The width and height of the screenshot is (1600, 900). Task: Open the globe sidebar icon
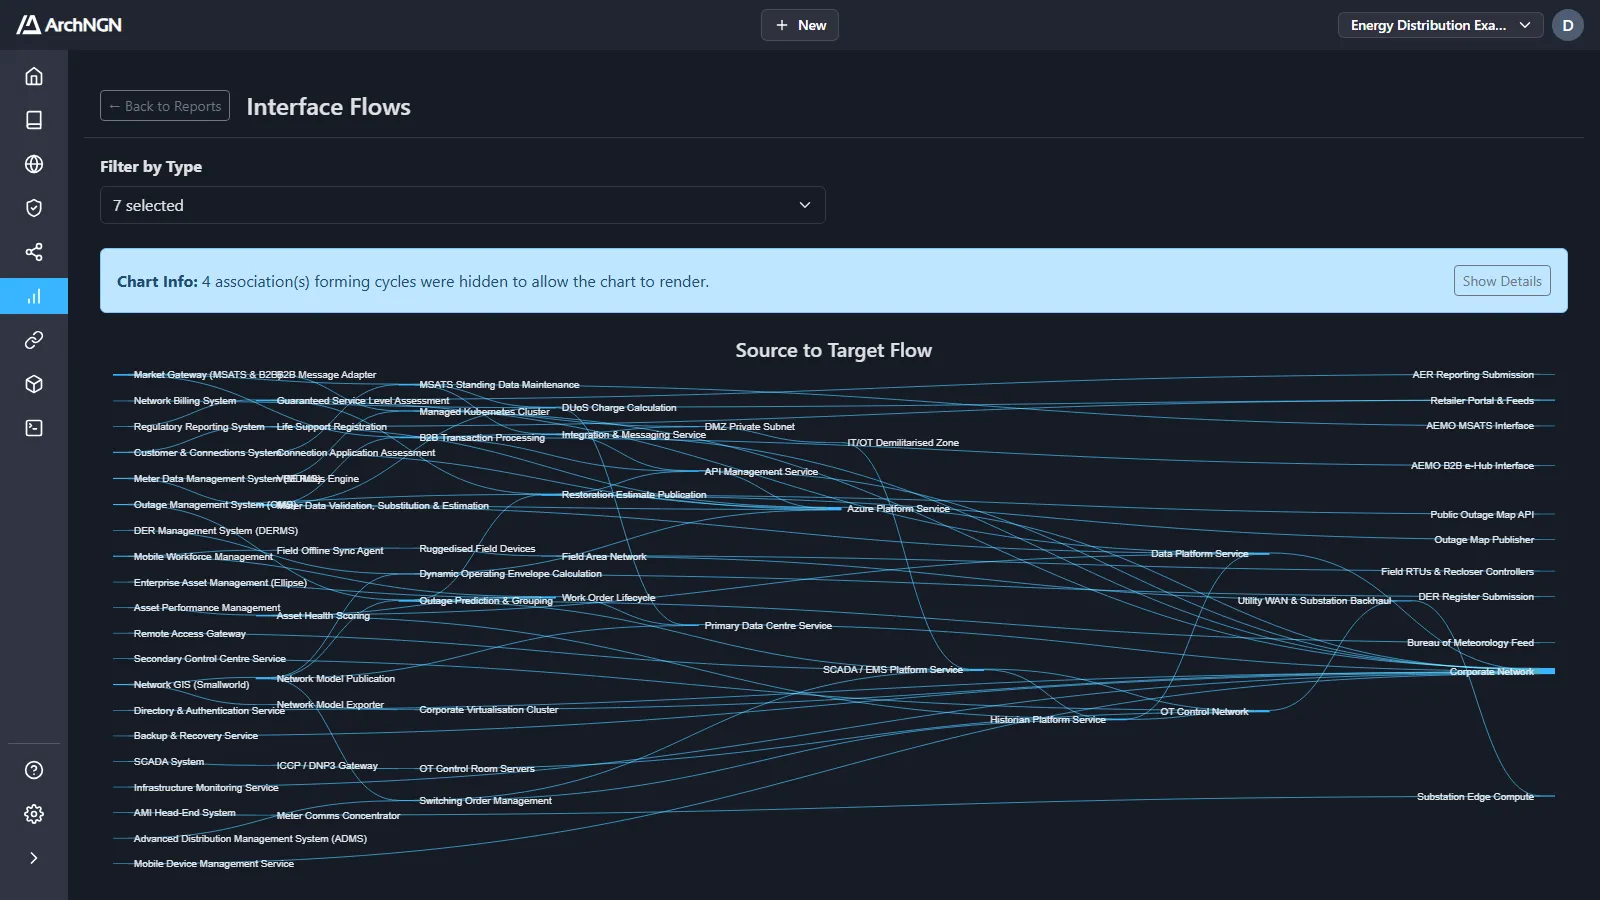tap(34, 164)
